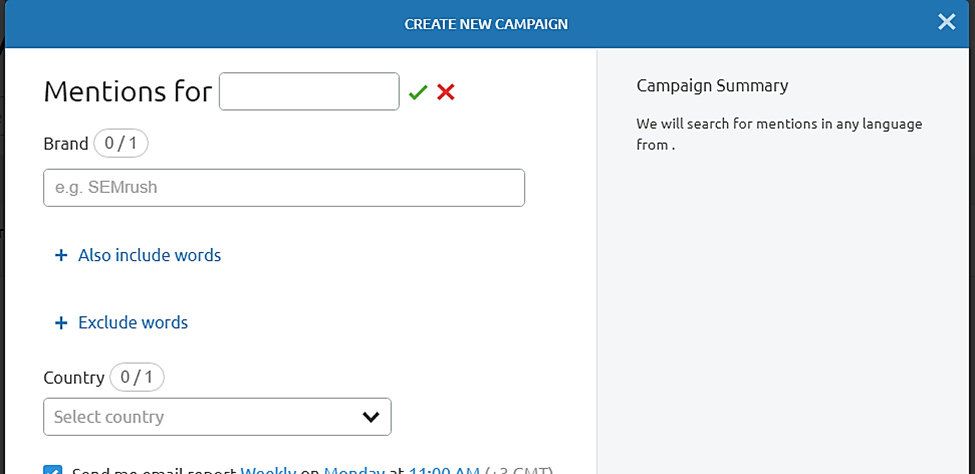Confirm campaign name with green checkmark
975x474 pixels.
(418, 93)
